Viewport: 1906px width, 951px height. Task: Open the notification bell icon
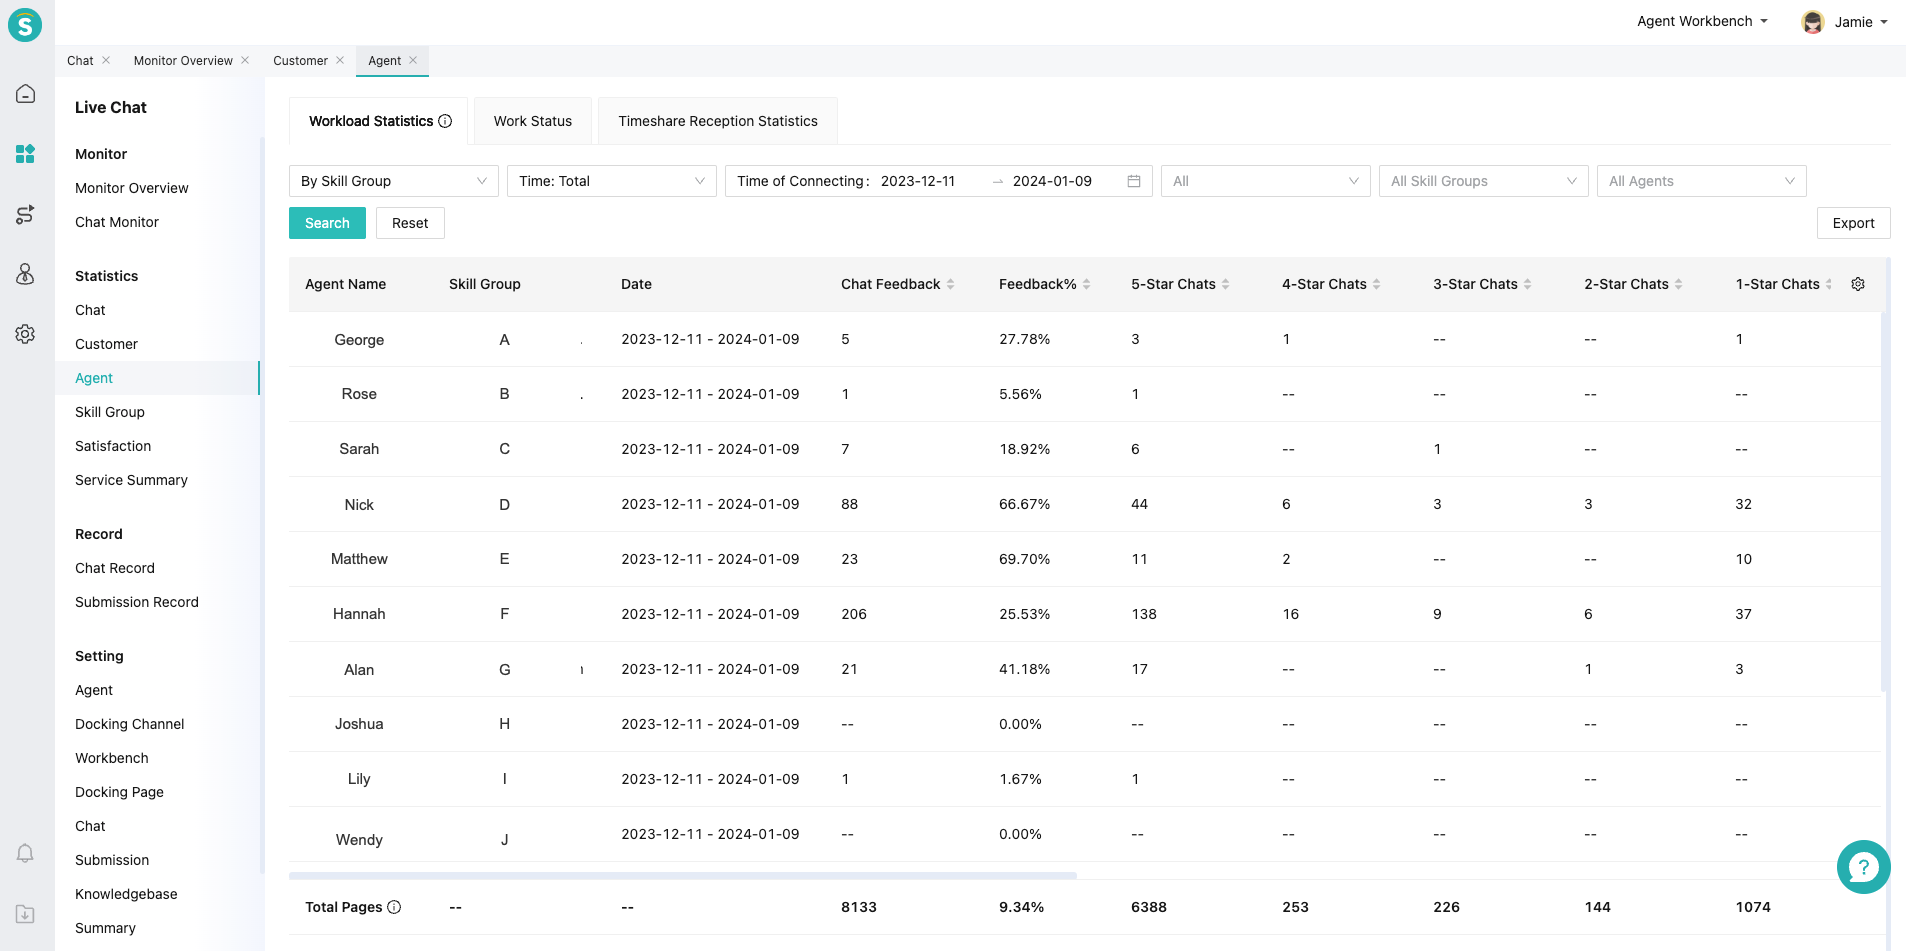pyautogui.click(x=26, y=853)
